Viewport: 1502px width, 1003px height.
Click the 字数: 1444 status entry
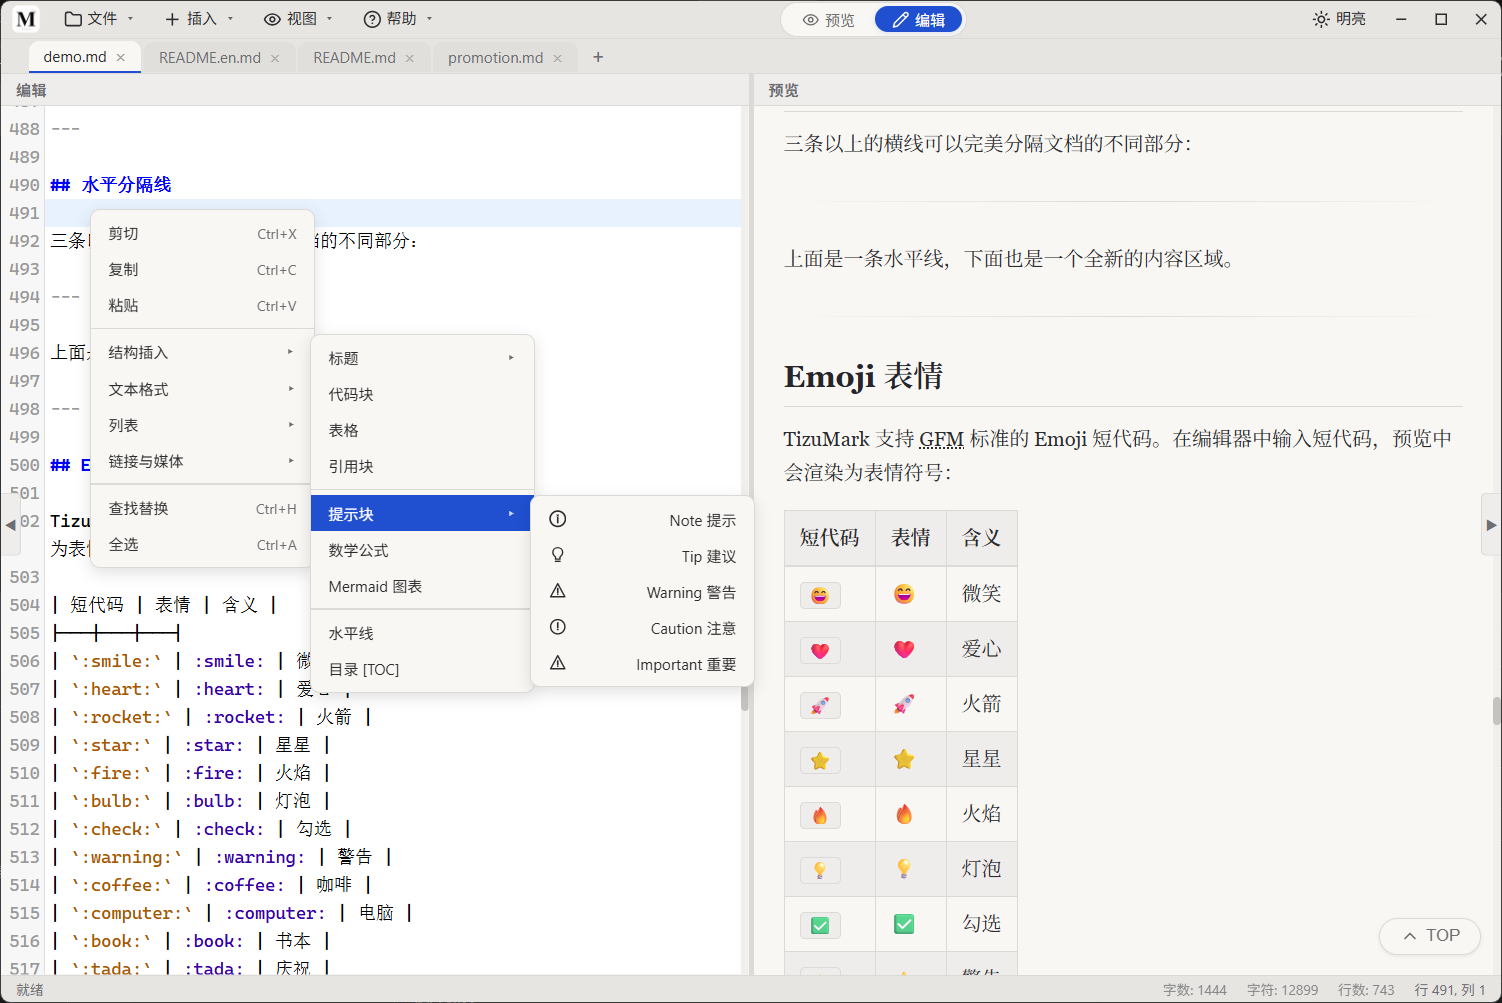[1194, 990]
